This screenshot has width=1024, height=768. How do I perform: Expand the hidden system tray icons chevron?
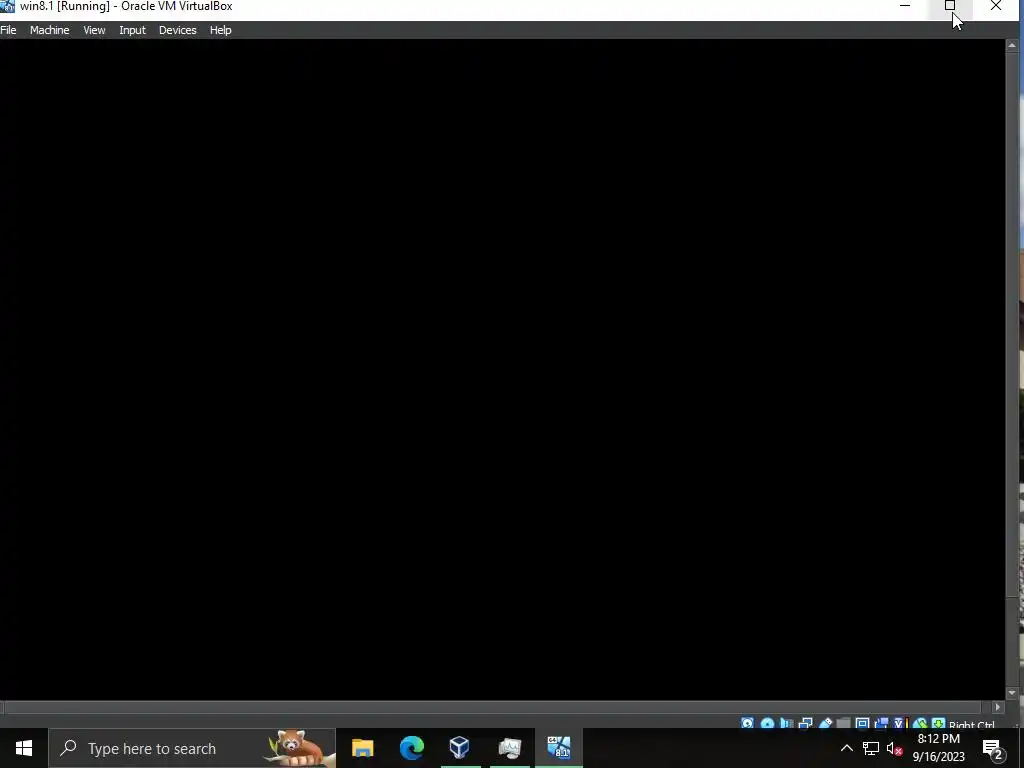coord(846,748)
